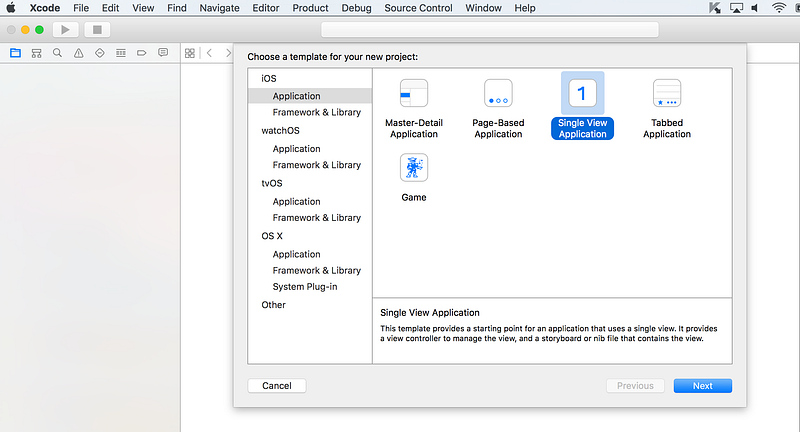Click the activity status field in toolbar
The width and height of the screenshot is (800, 432).
[490, 30]
